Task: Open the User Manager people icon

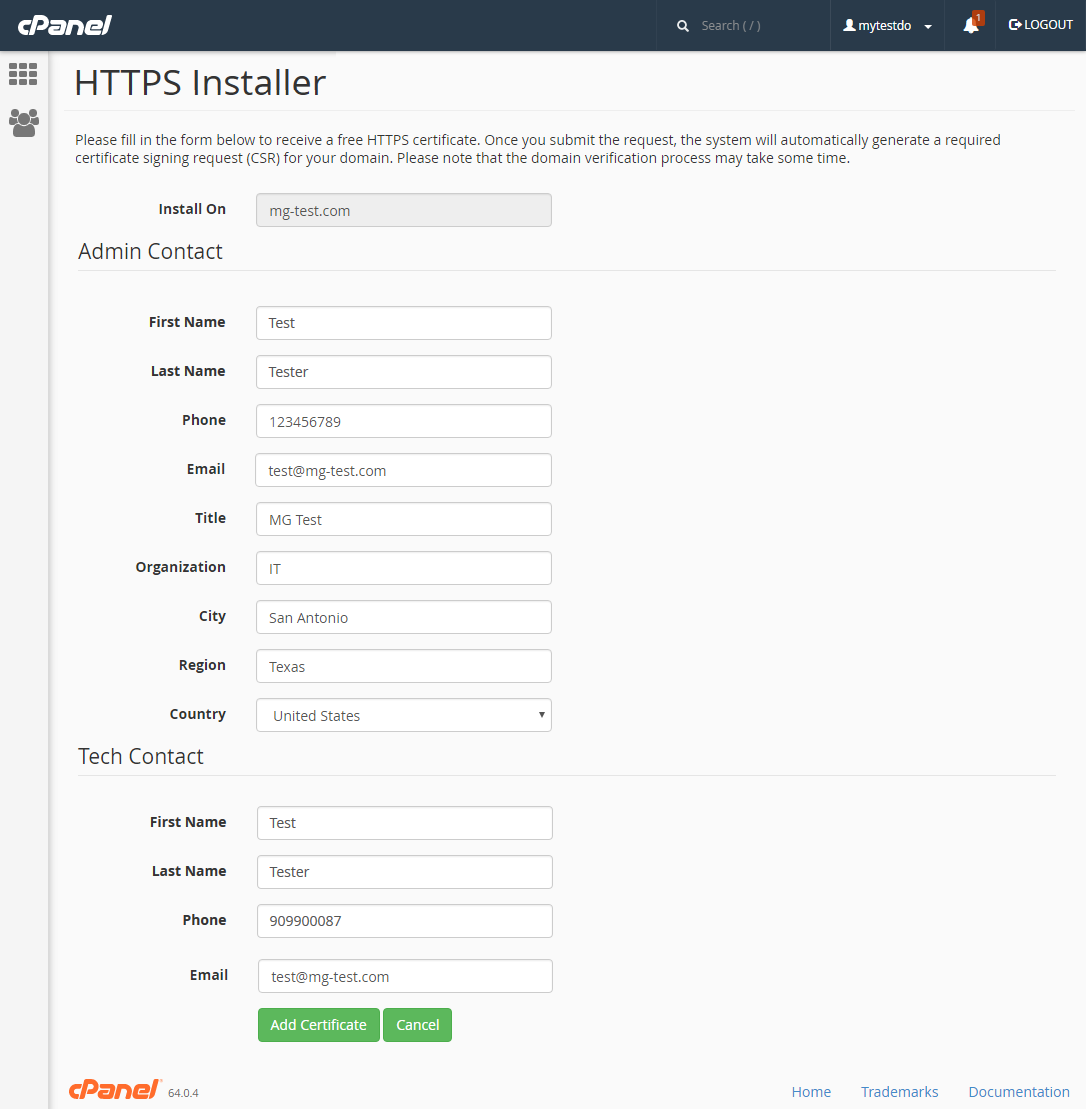Action: click(23, 123)
